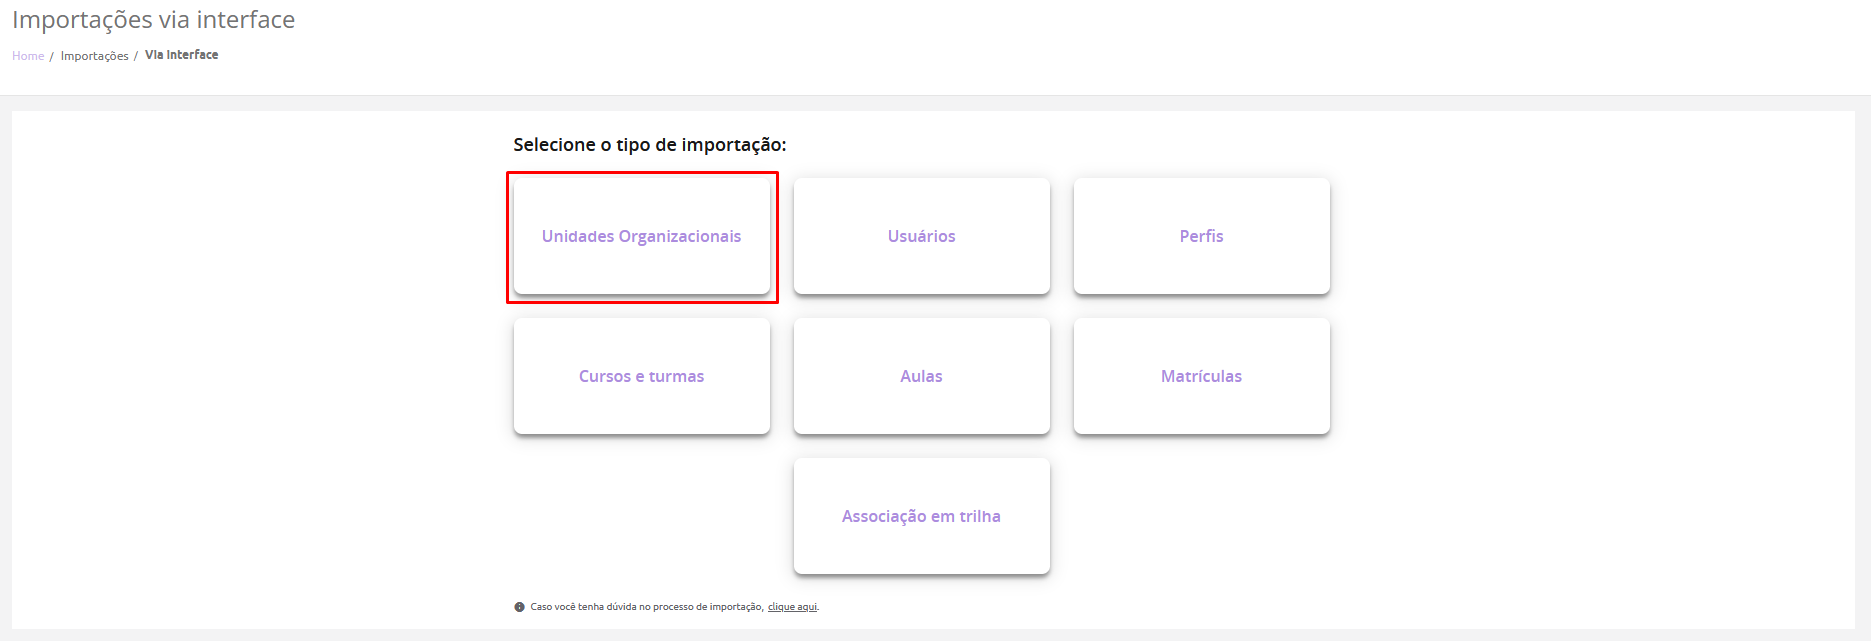Choose the Matrículas import option
Image resolution: width=1871 pixels, height=641 pixels.
[x=1201, y=376]
